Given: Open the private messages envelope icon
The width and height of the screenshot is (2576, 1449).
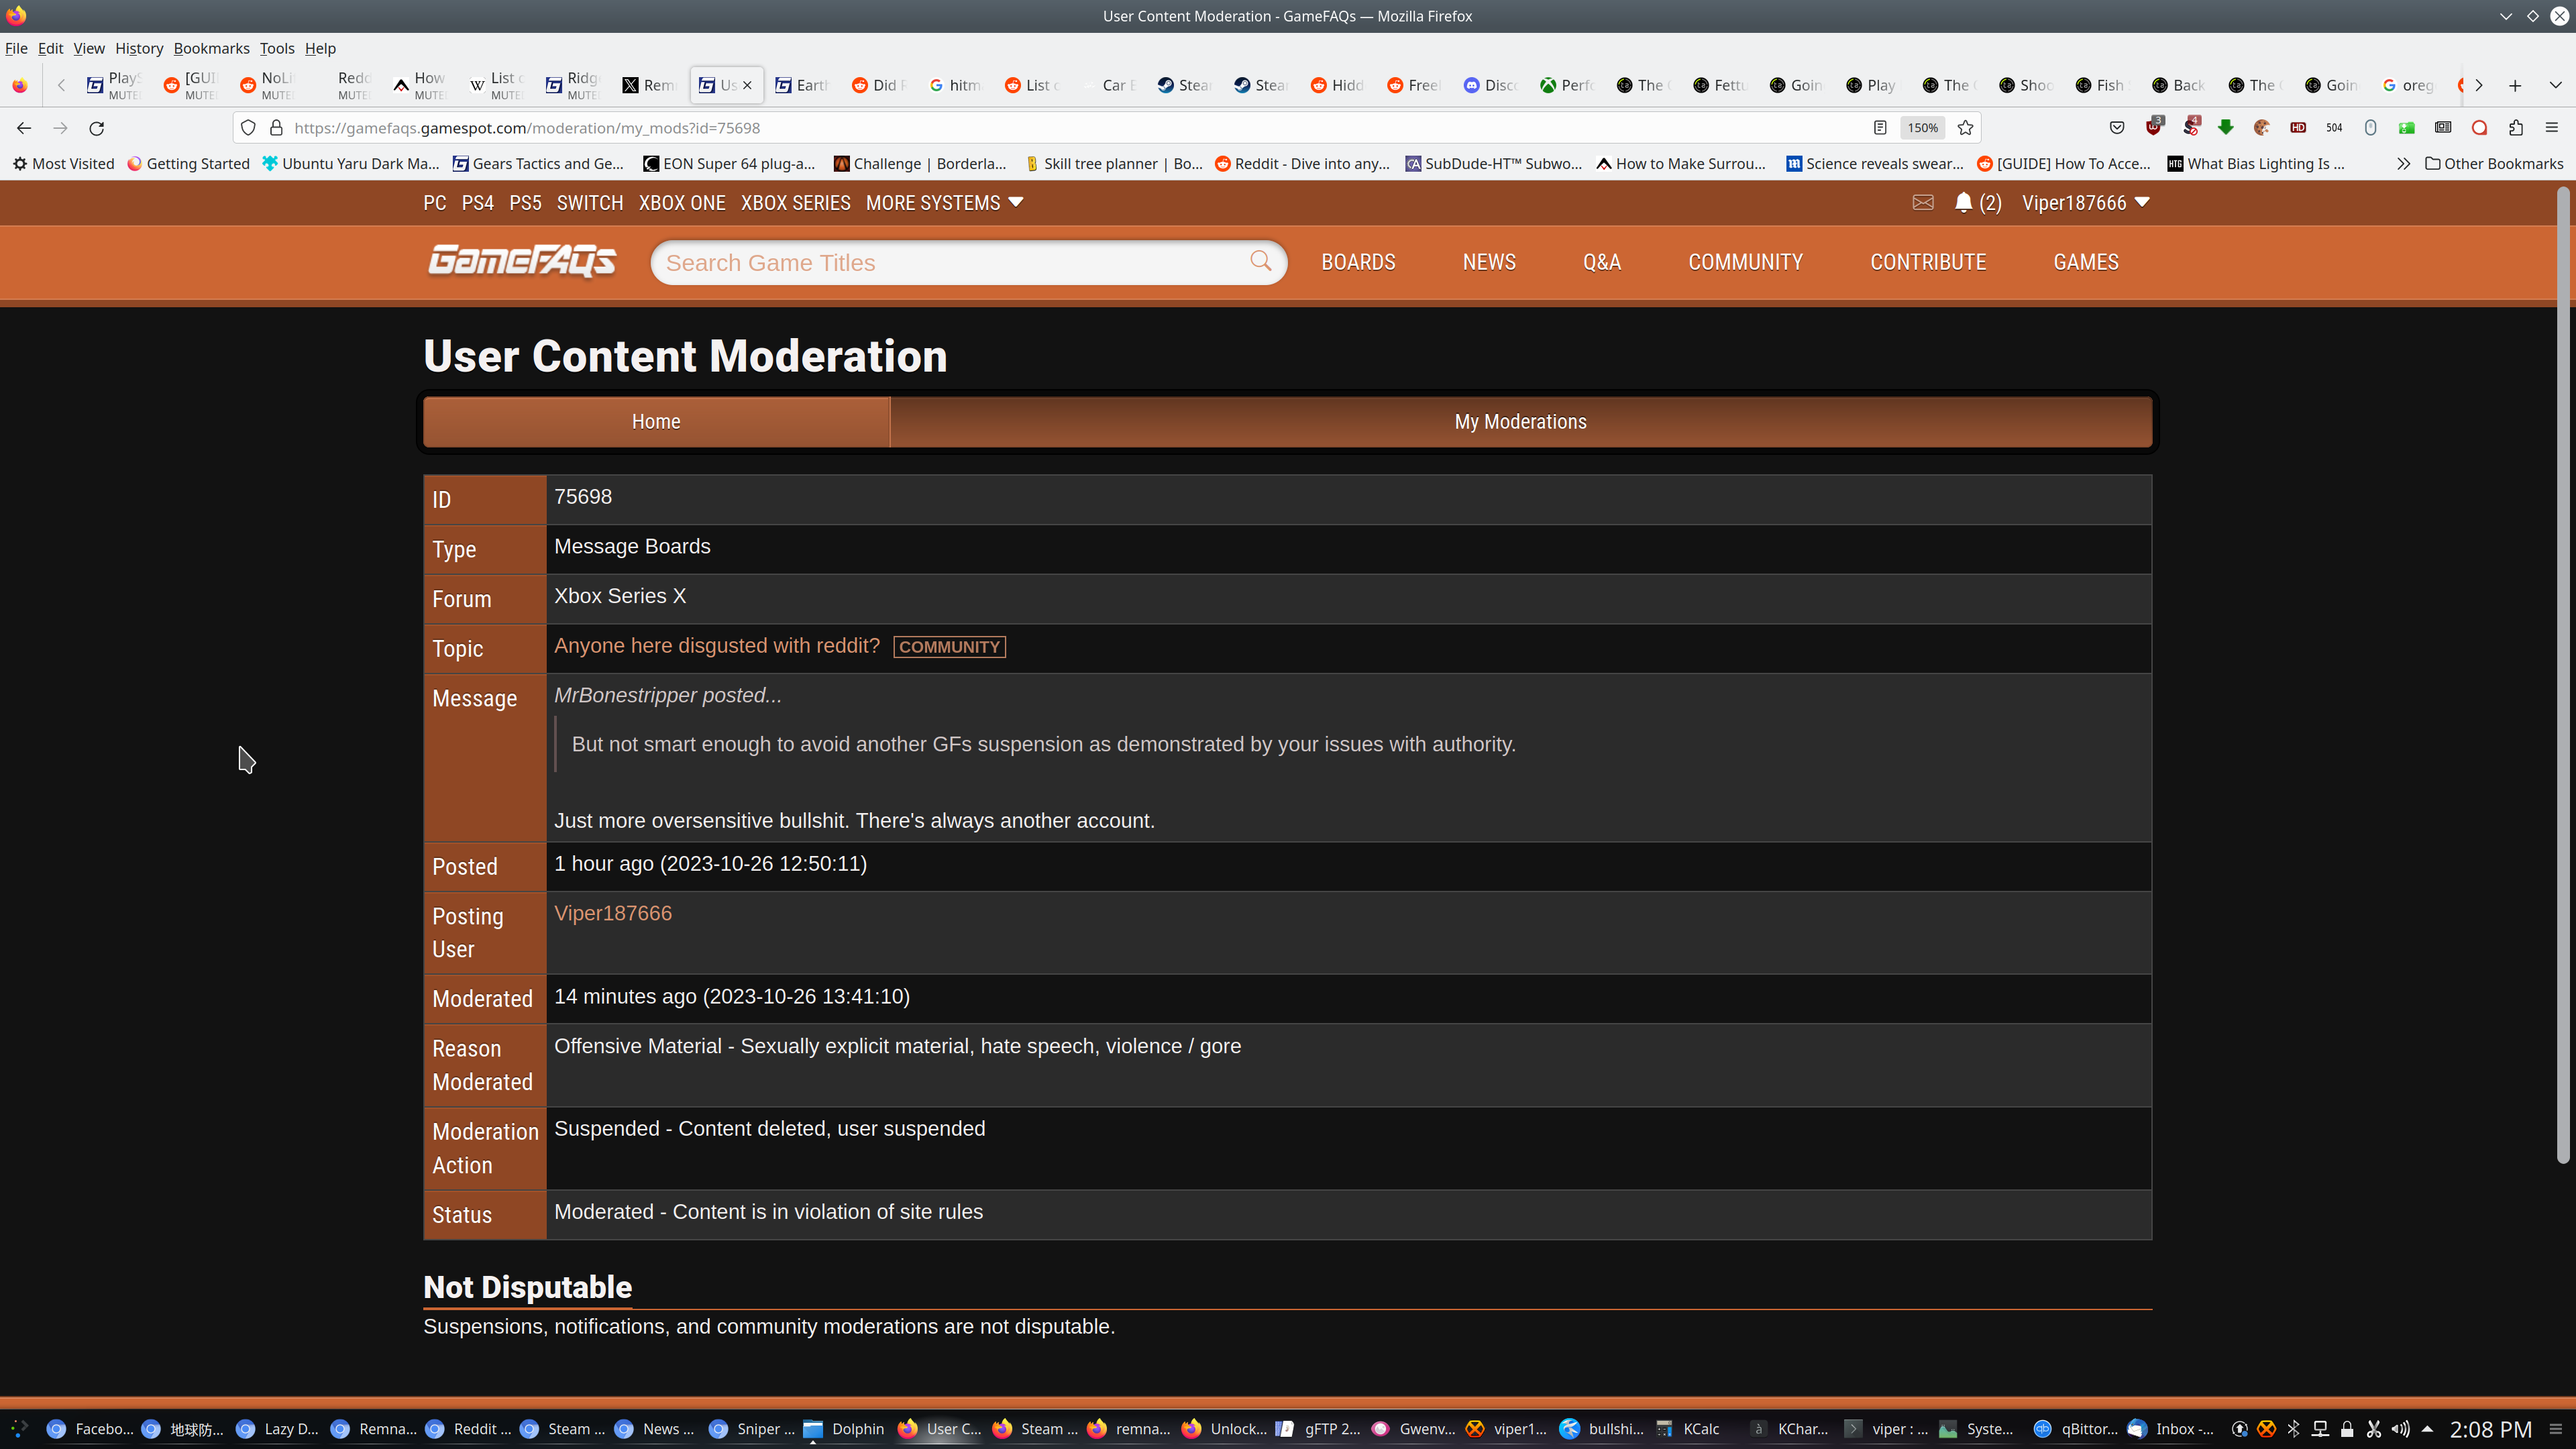Looking at the screenshot, I should coord(1922,203).
